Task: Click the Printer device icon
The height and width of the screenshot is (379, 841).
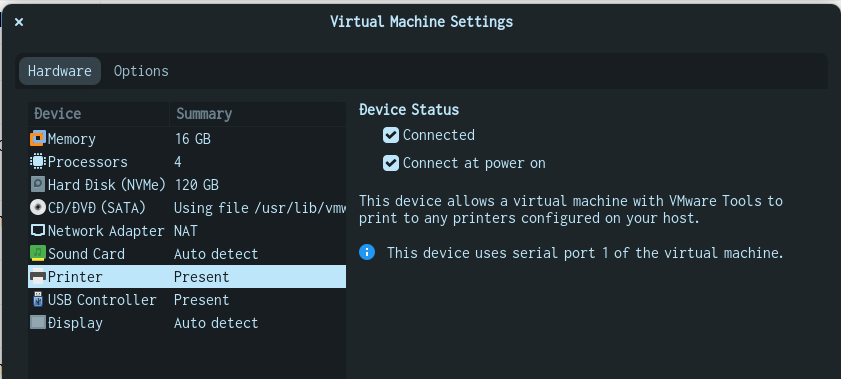Action: coord(38,277)
